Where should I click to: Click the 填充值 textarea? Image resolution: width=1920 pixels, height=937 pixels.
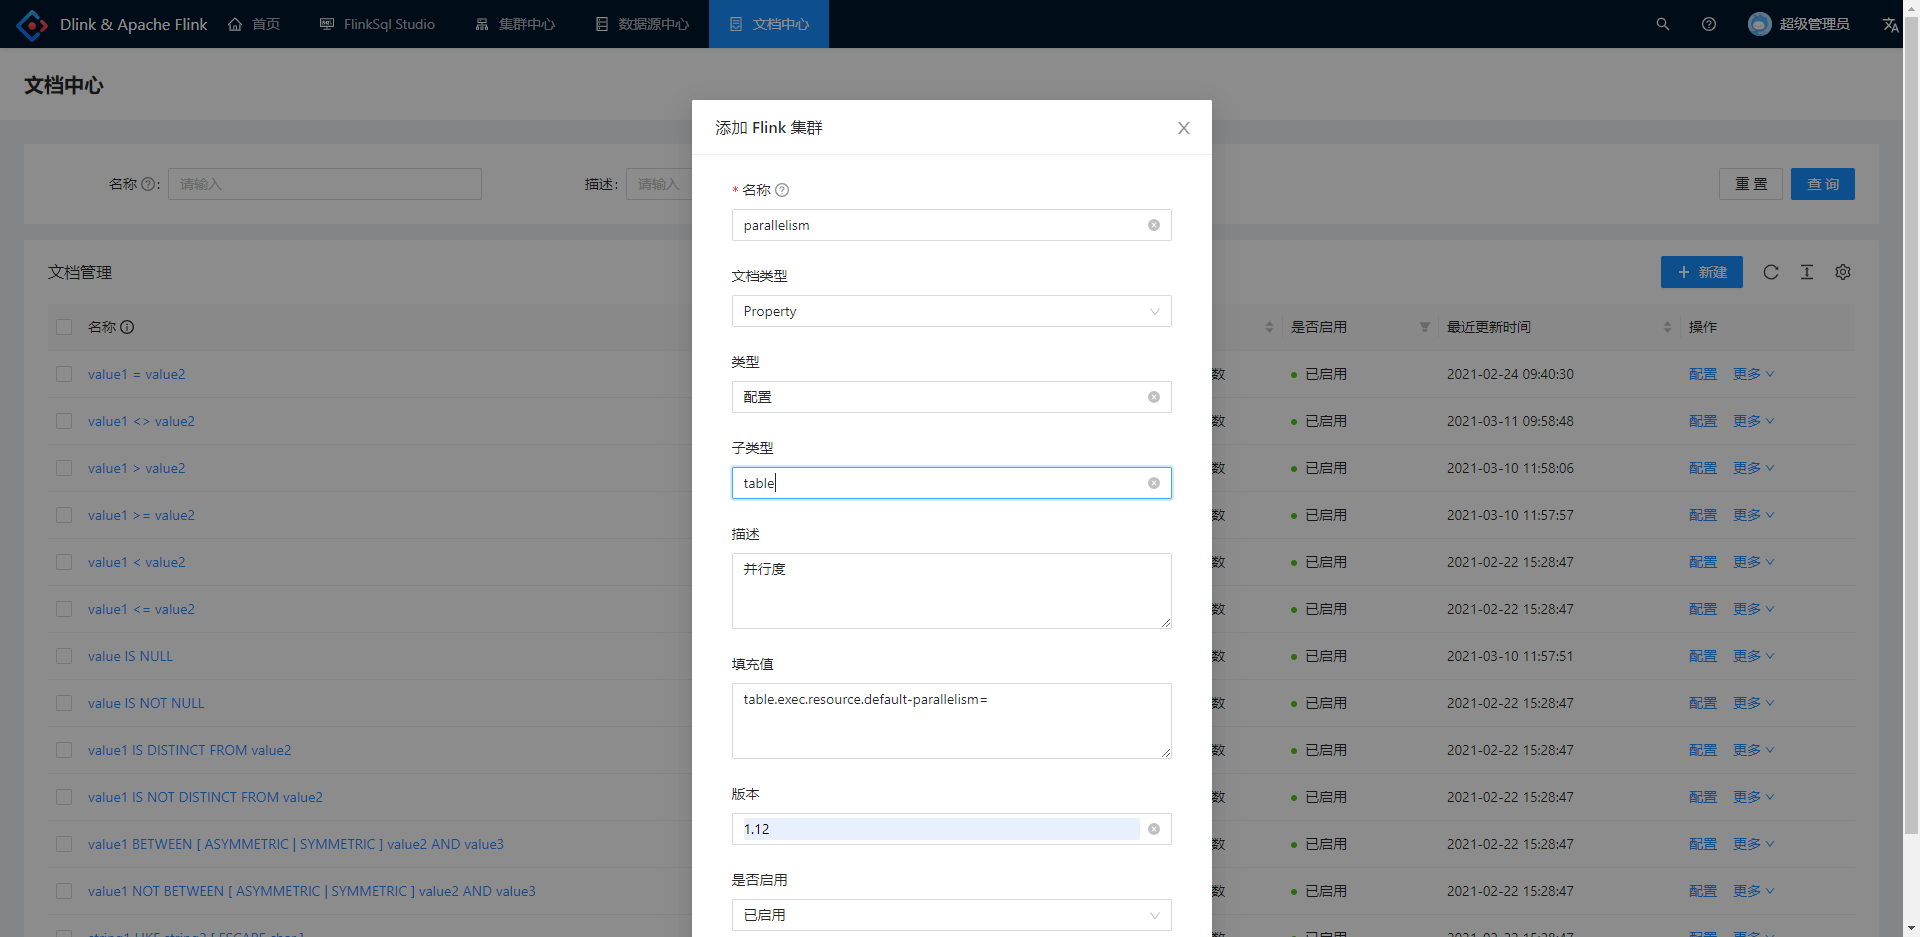point(951,721)
